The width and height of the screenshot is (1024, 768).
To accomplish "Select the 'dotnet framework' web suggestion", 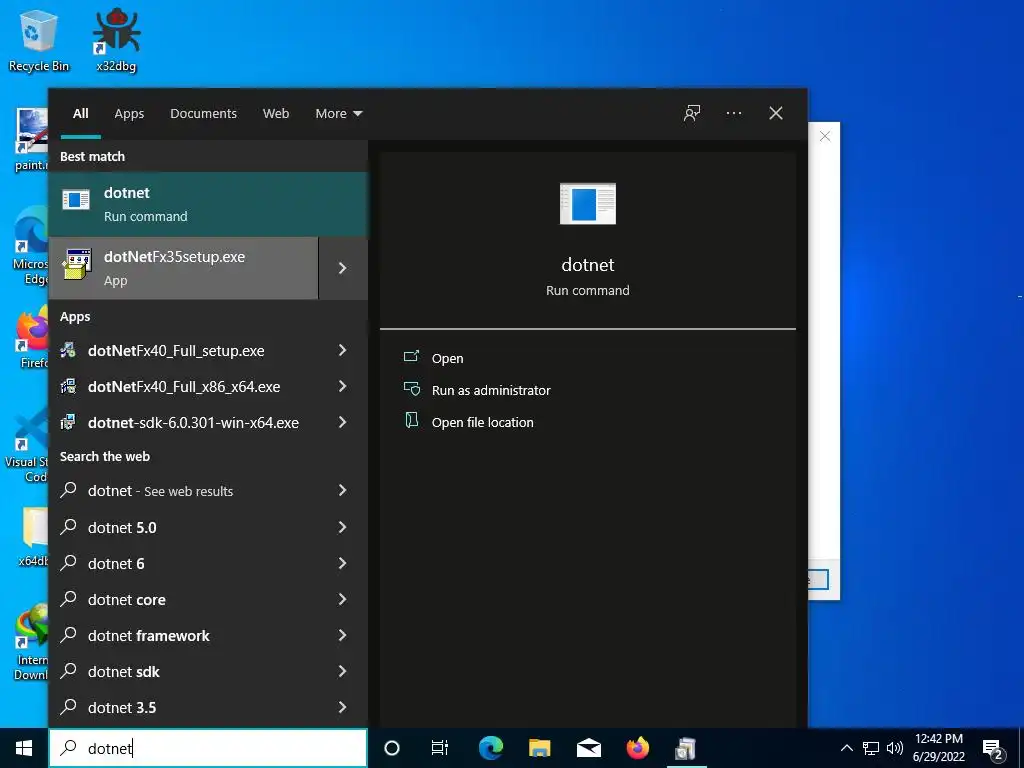I will tap(208, 635).
